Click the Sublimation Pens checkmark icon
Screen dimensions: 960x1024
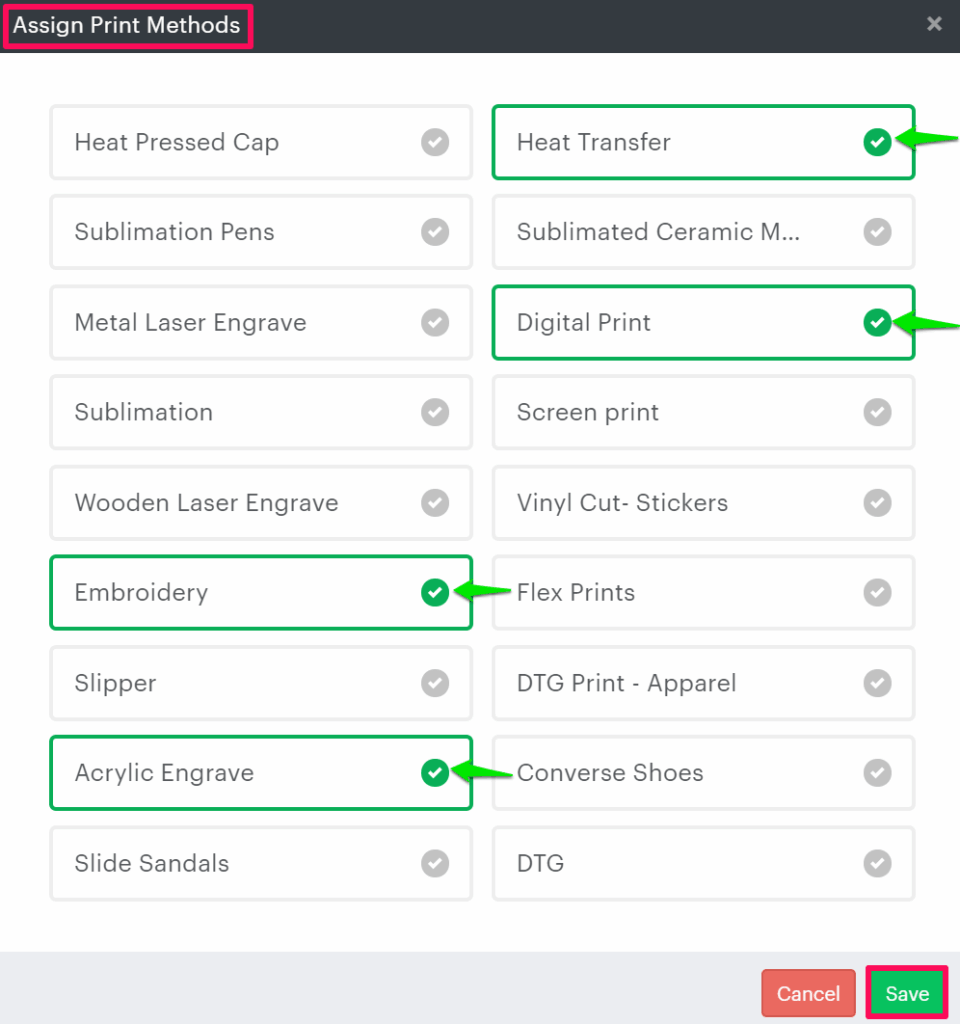click(435, 232)
